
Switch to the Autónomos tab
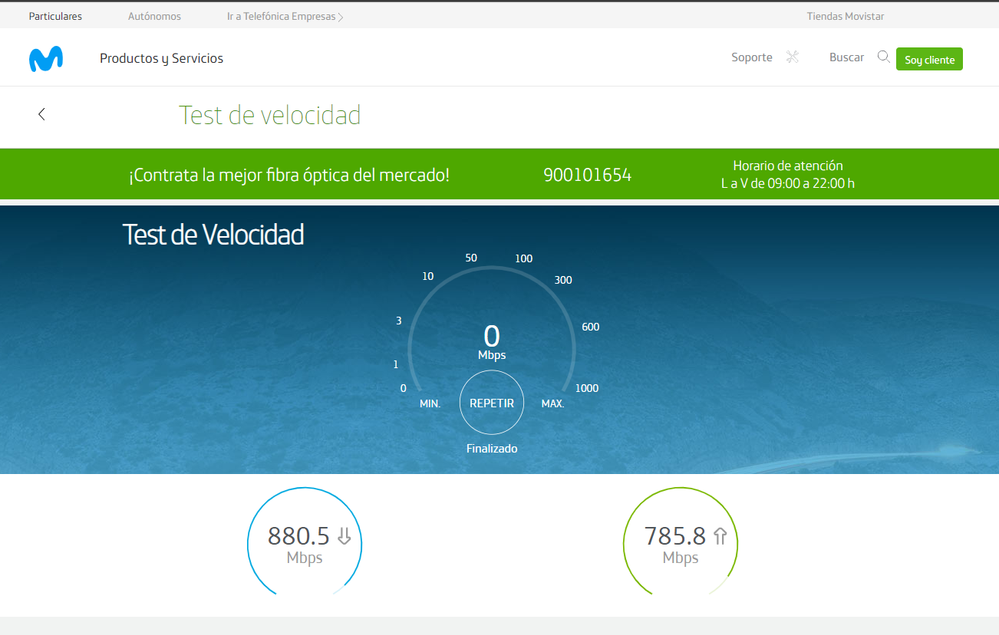pos(154,16)
